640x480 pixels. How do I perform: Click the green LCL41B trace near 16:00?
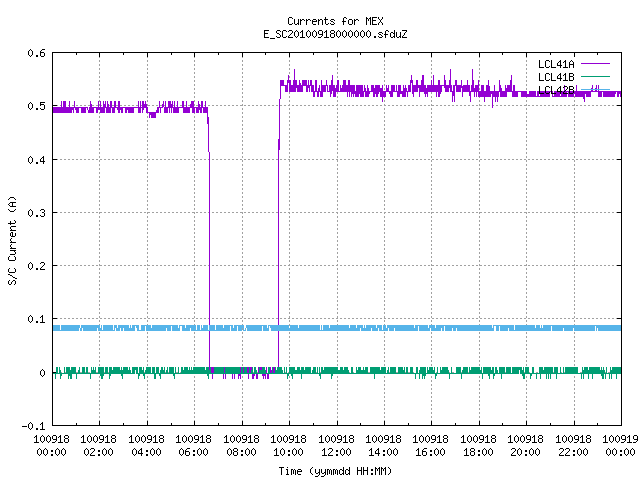pos(431,371)
